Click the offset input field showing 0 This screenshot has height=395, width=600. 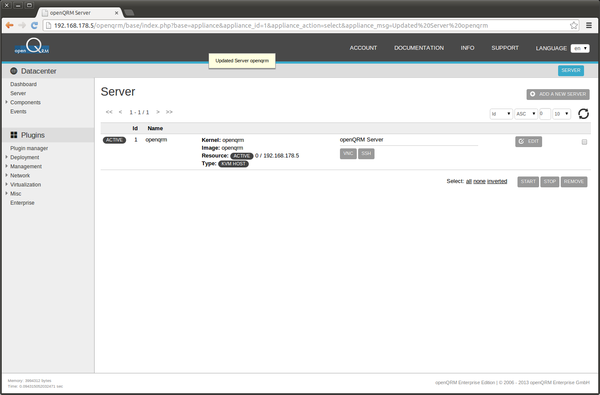(x=545, y=114)
